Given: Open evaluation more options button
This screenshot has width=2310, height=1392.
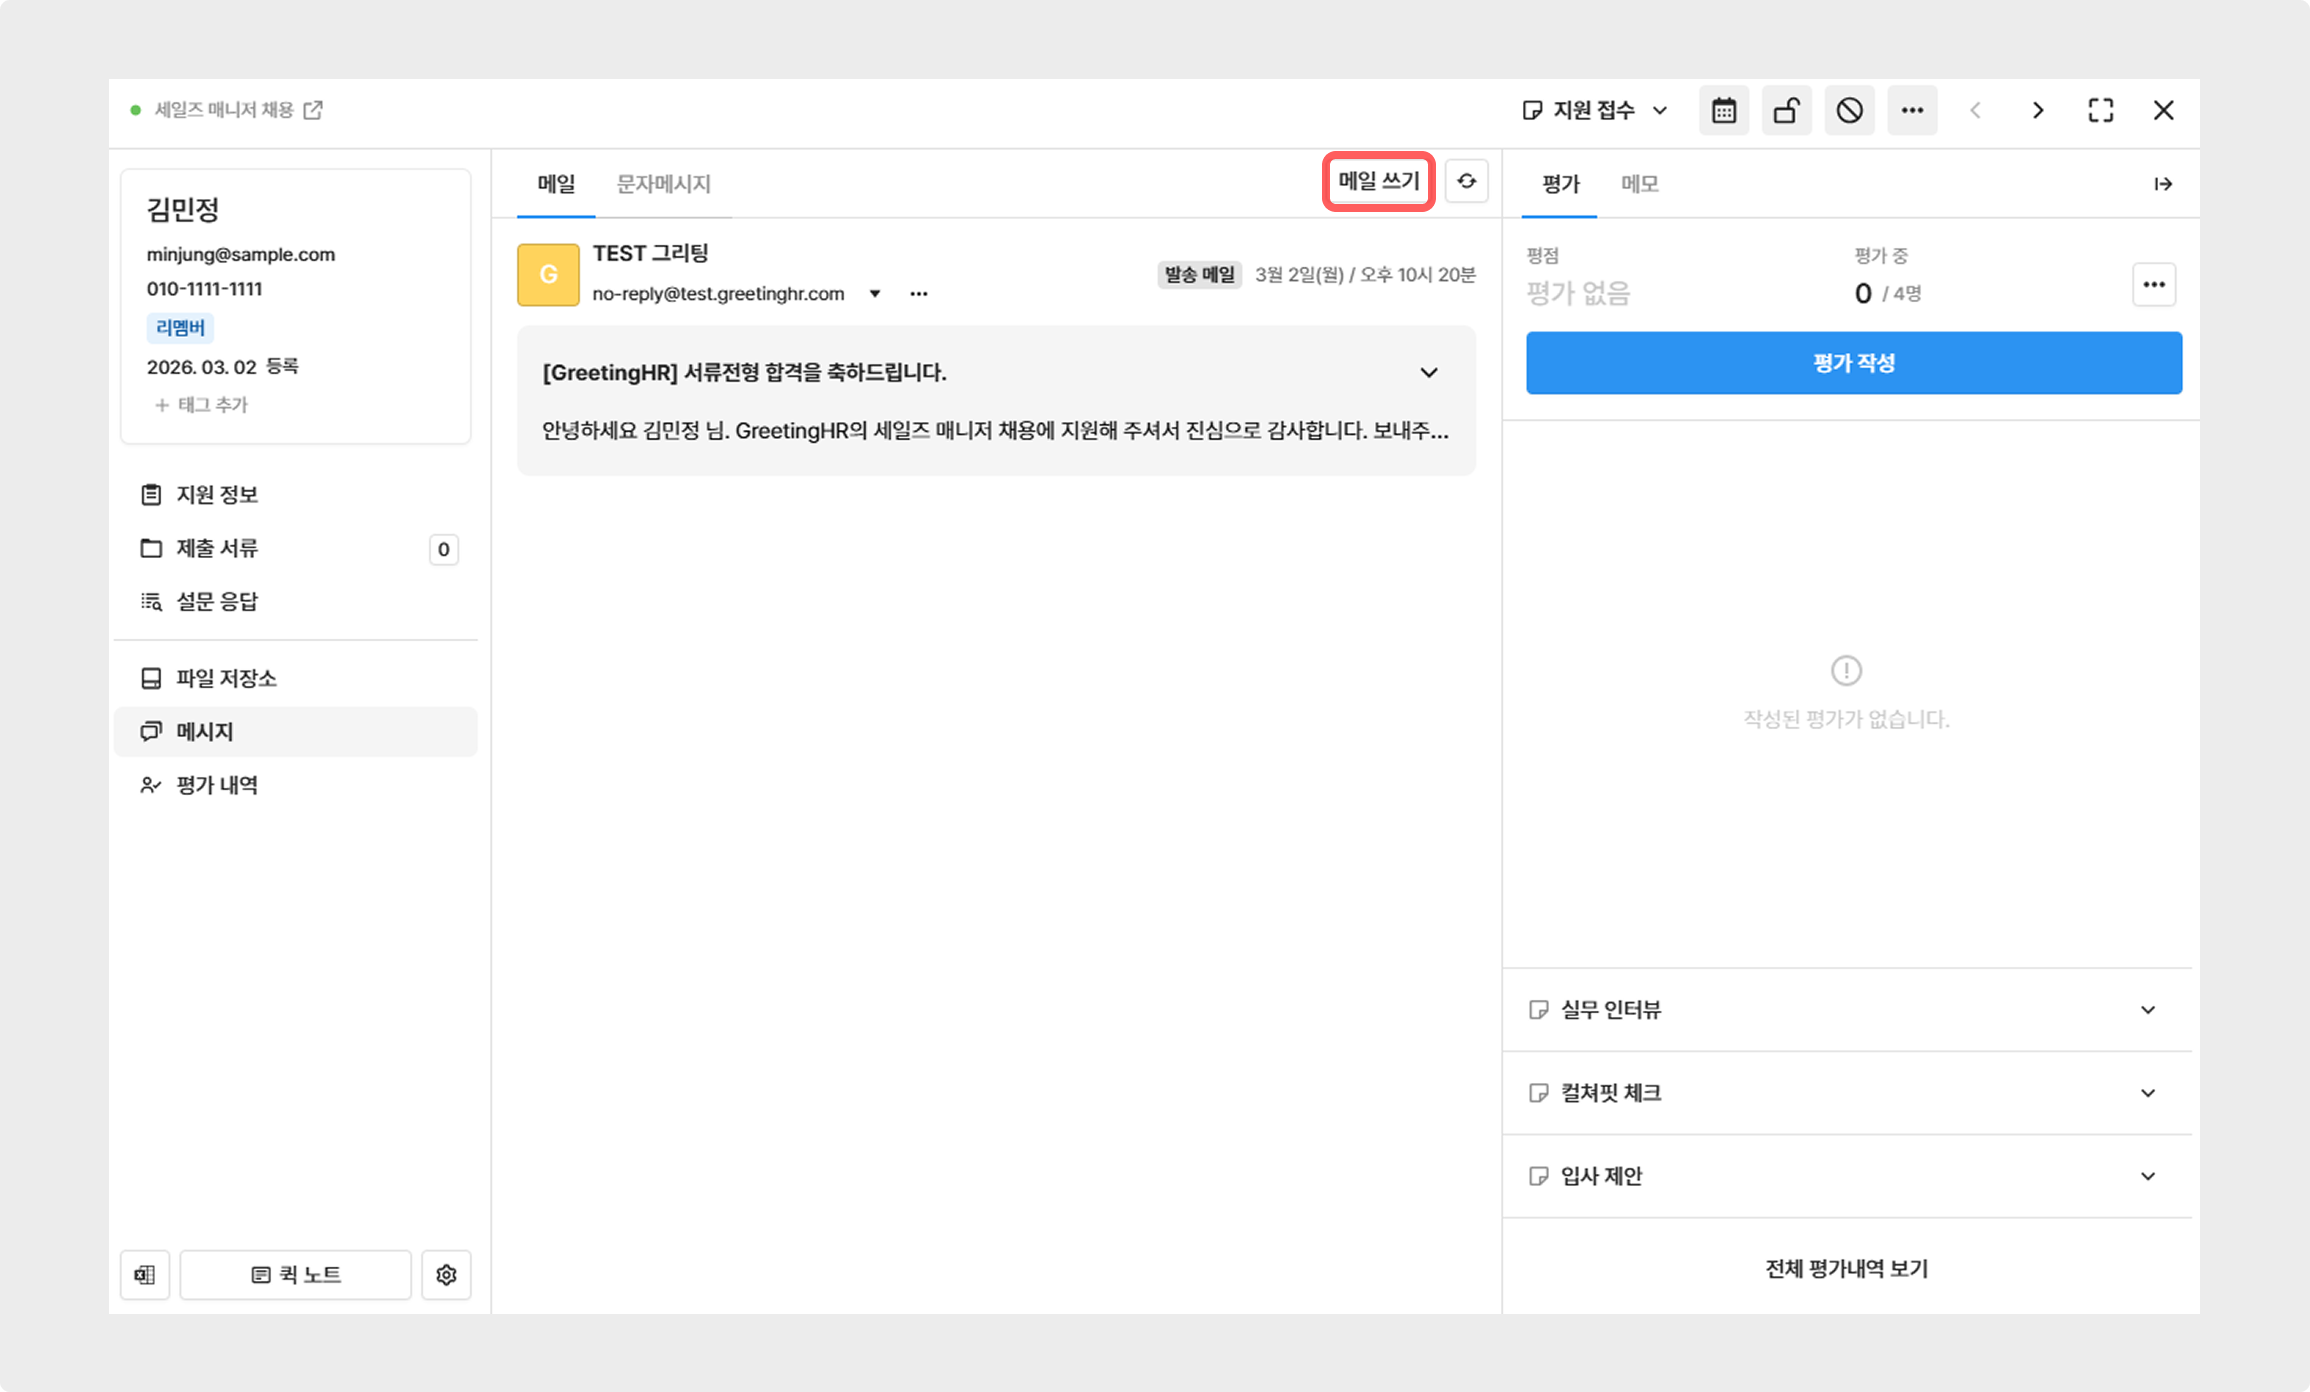Looking at the screenshot, I should click(x=2154, y=285).
